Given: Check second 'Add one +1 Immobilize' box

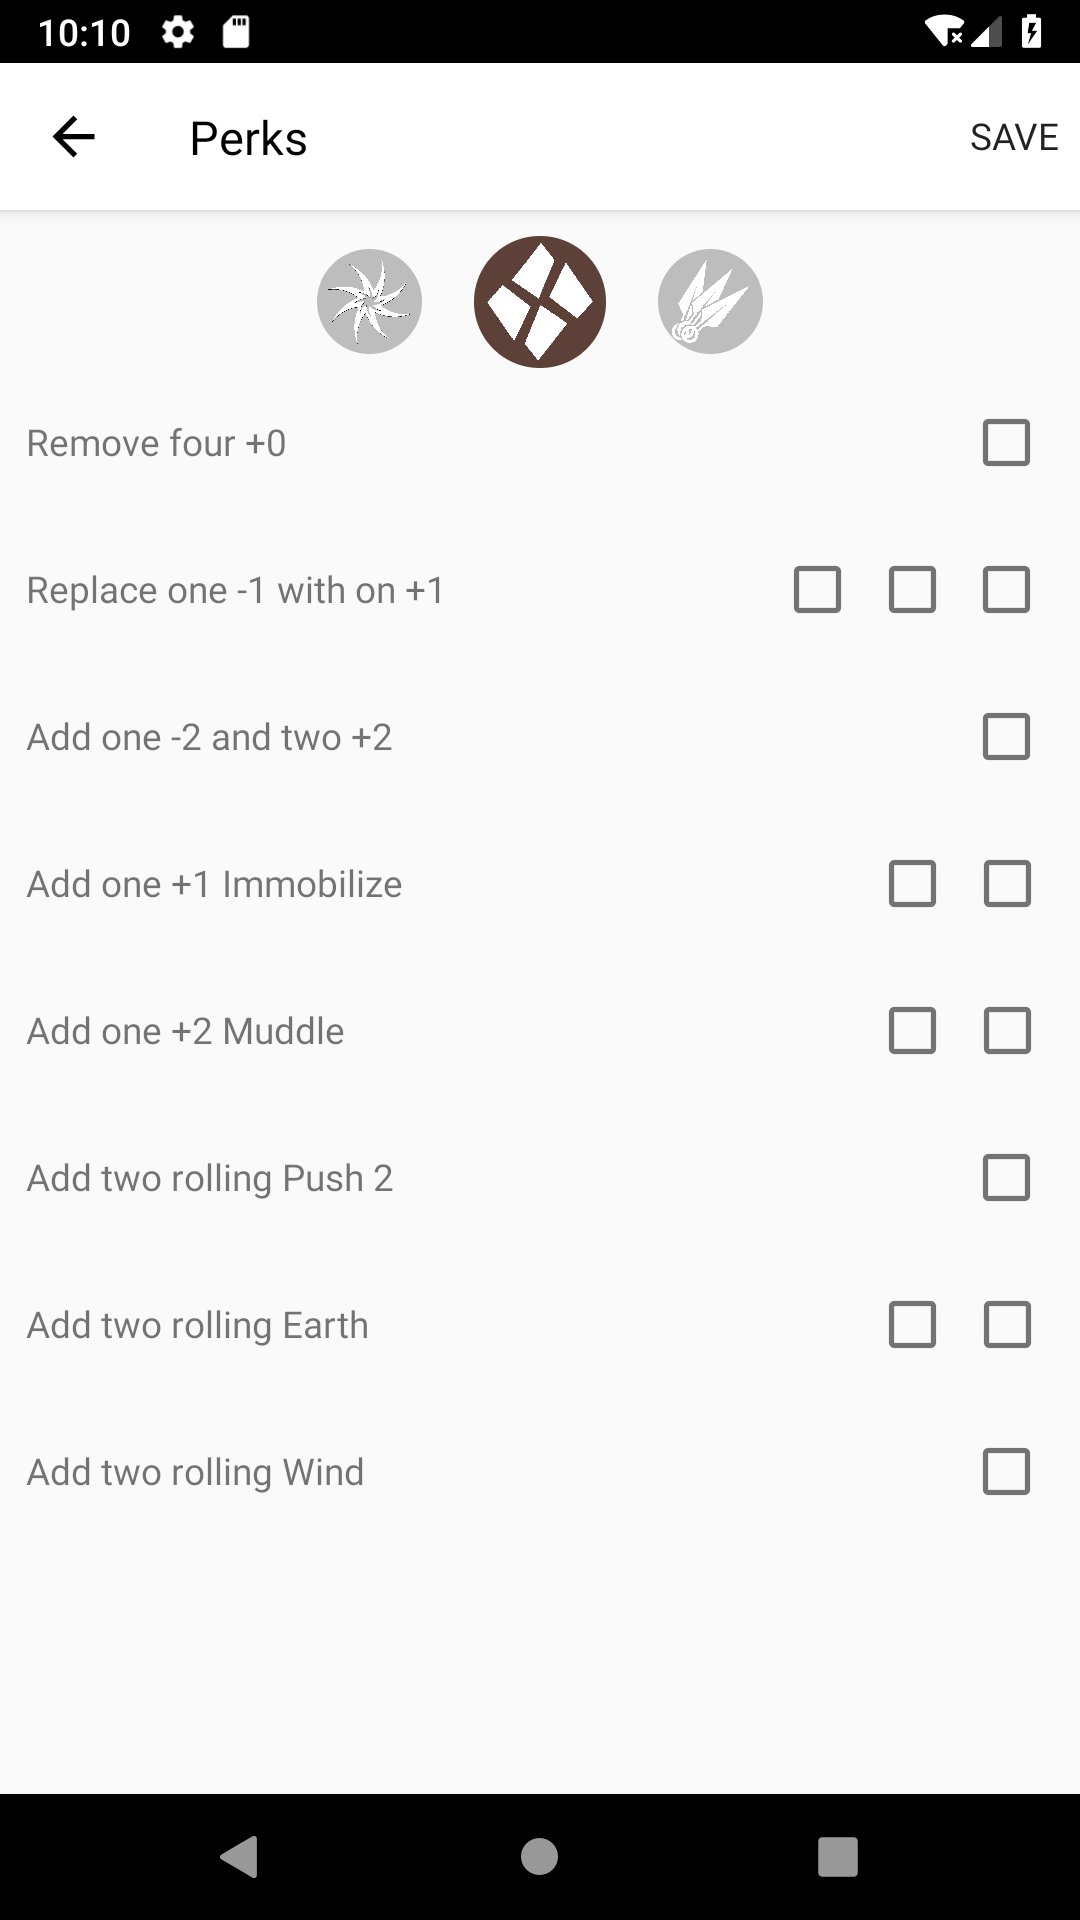Looking at the screenshot, I should (1006, 884).
